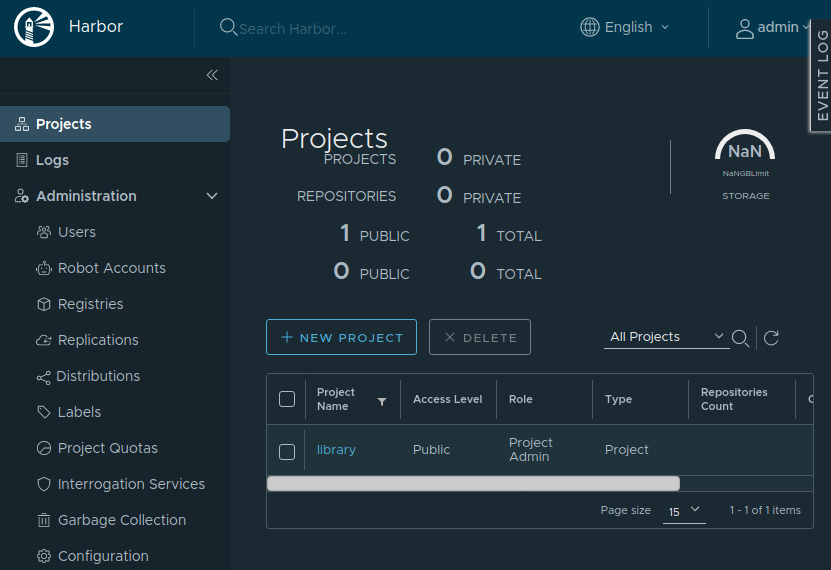Click the Replications cloud icon
Image resolution: width=831 pixels, height=570 pixels.
pos(44,340)
